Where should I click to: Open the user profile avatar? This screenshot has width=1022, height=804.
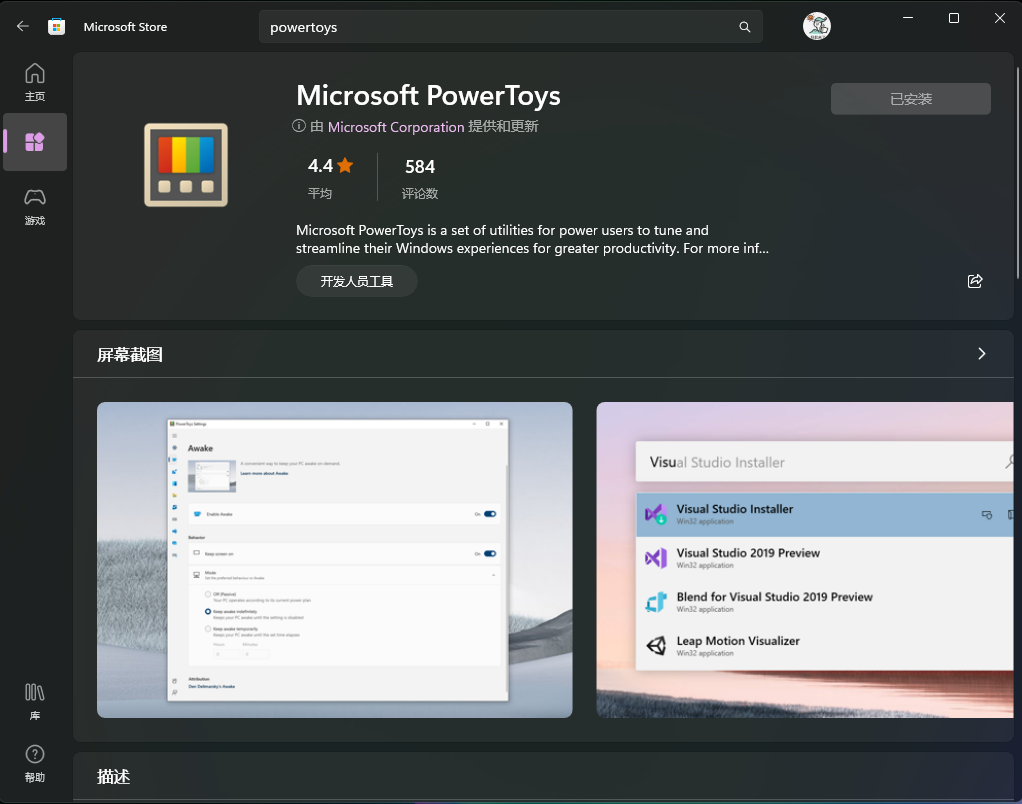tap(817, 27)
